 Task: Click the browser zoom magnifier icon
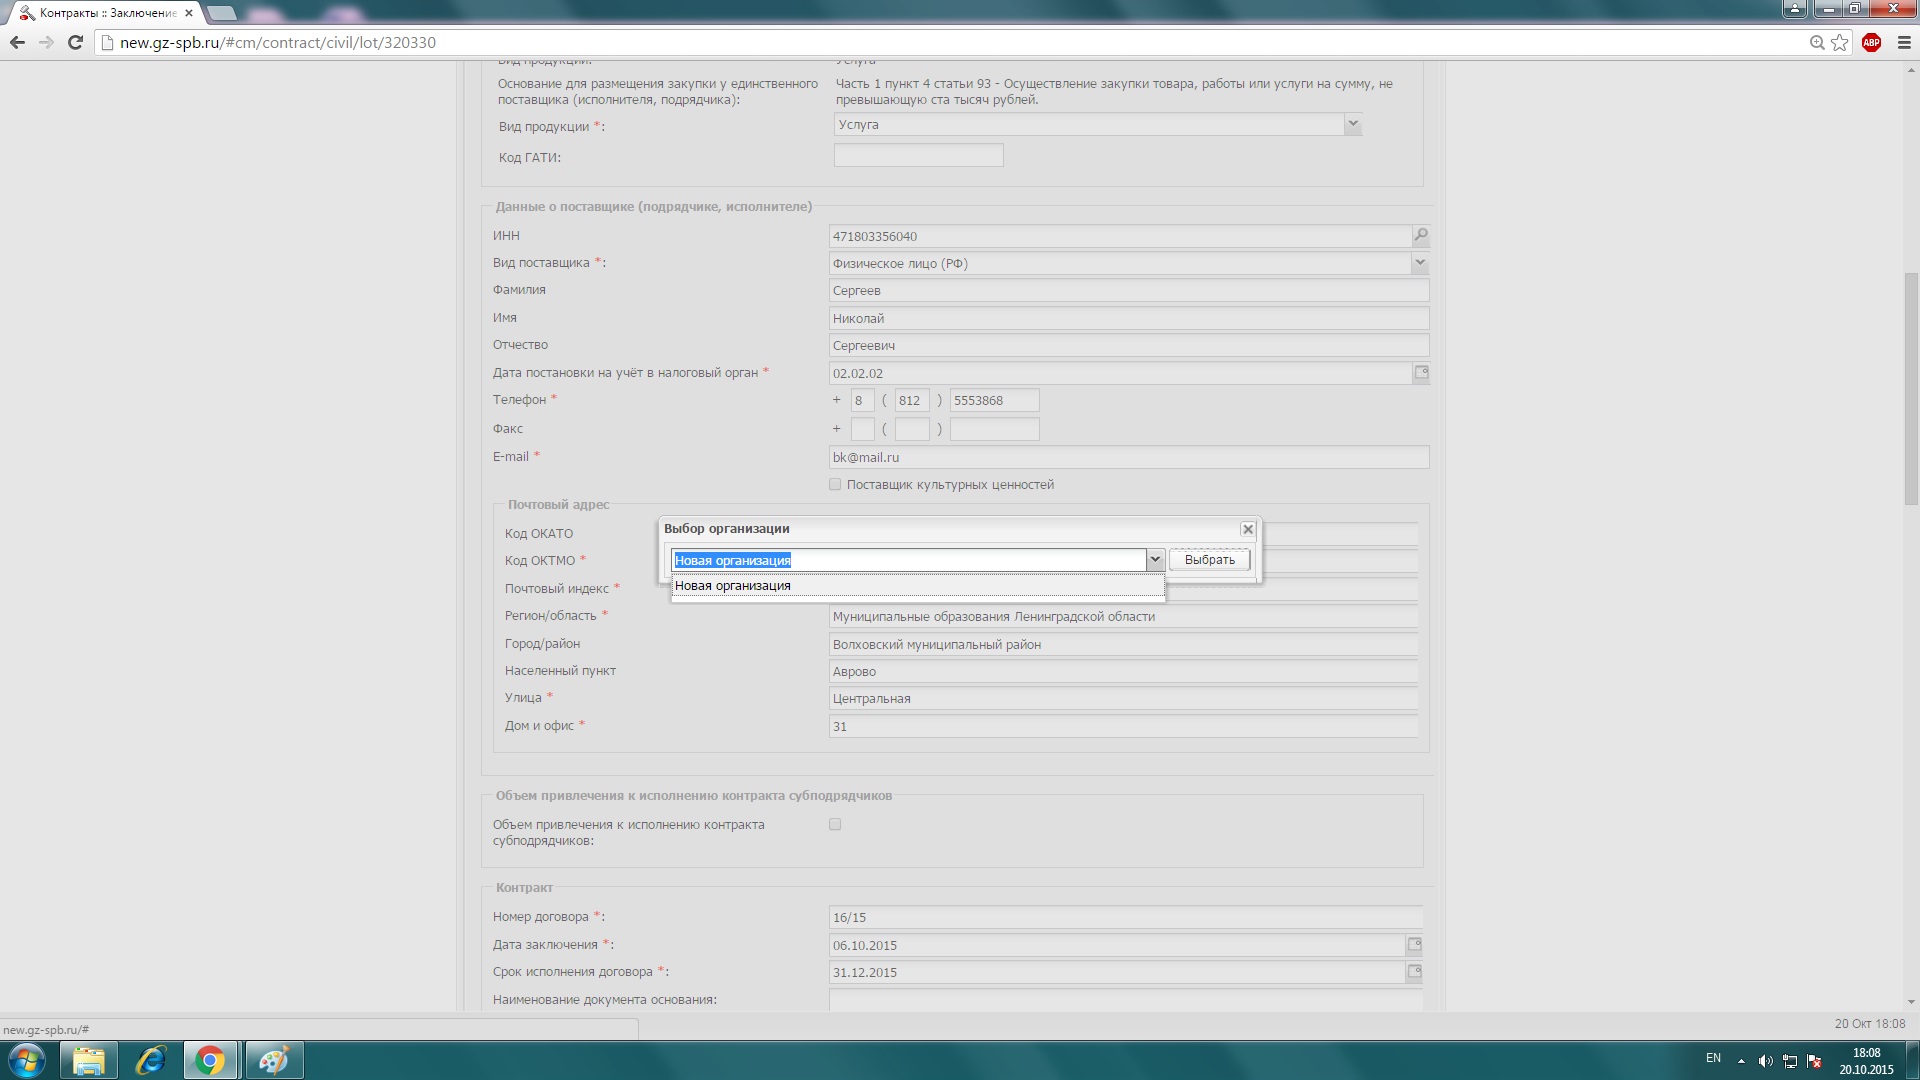coord(1817,42)
